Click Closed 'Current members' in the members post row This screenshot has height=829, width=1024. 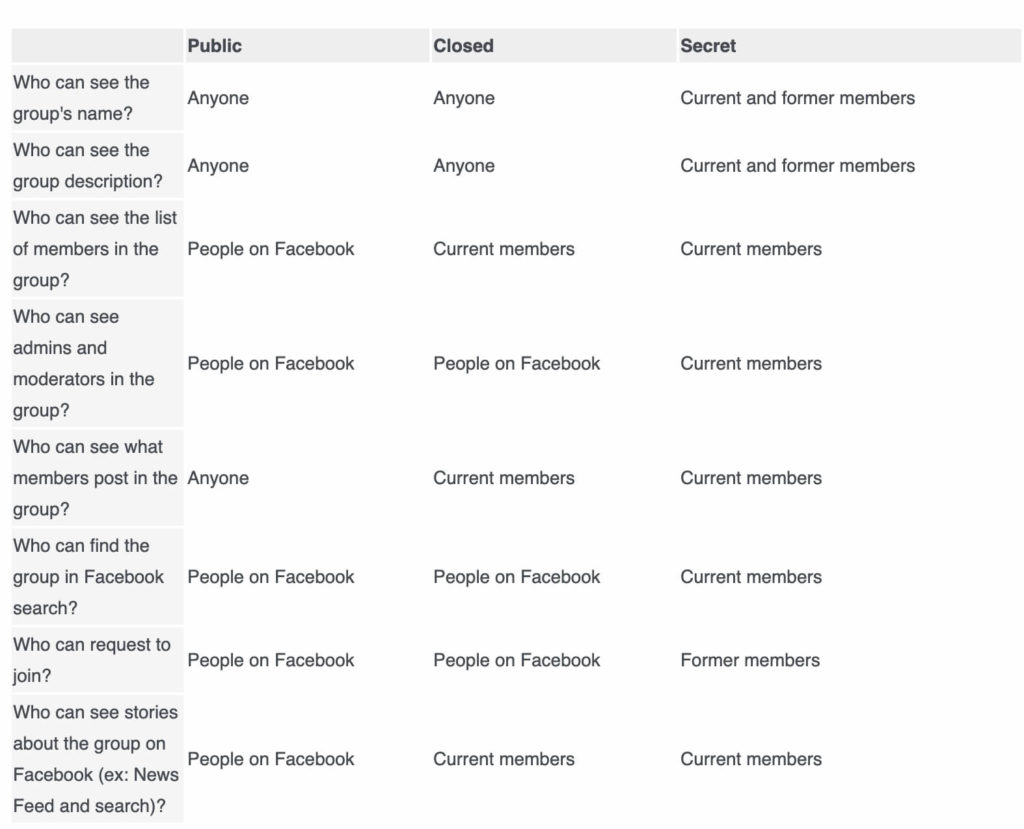504,478
